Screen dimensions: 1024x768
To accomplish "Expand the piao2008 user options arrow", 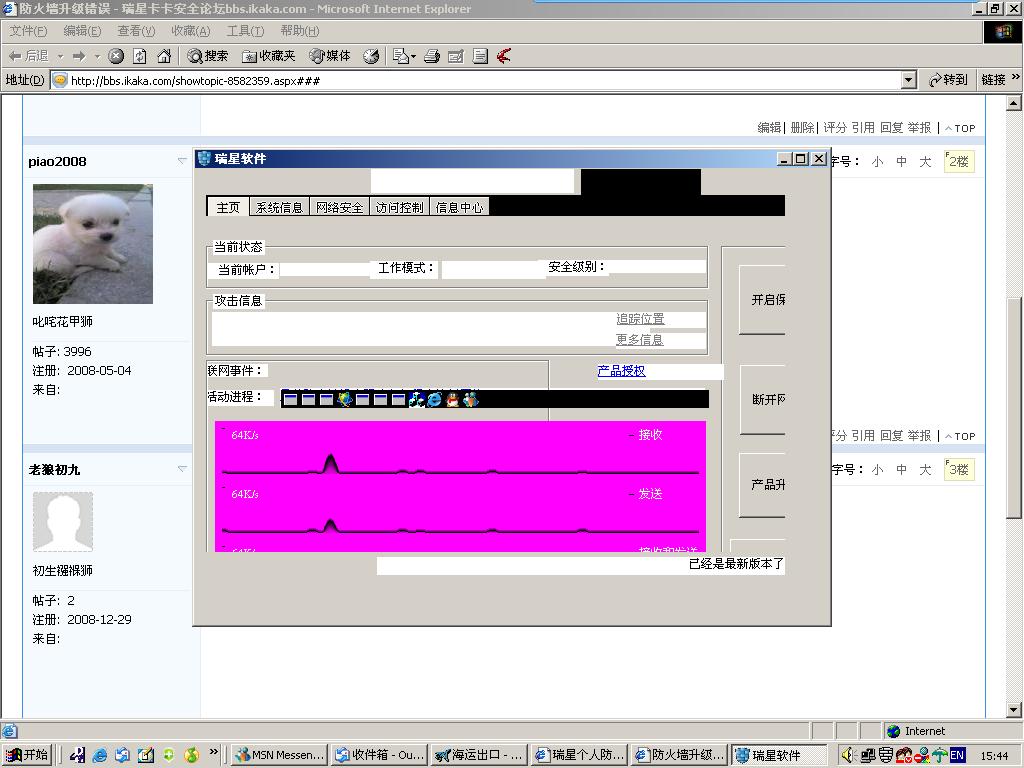I will [x=182, y=161].
